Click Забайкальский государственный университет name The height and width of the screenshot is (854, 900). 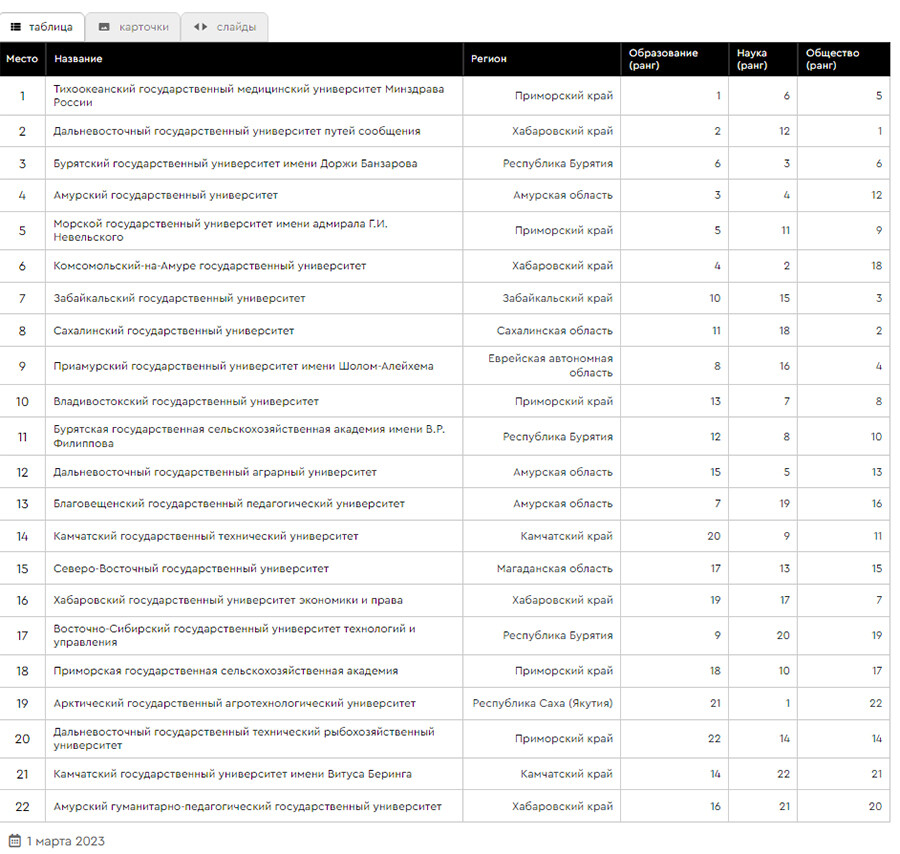(x=179, y=298)
